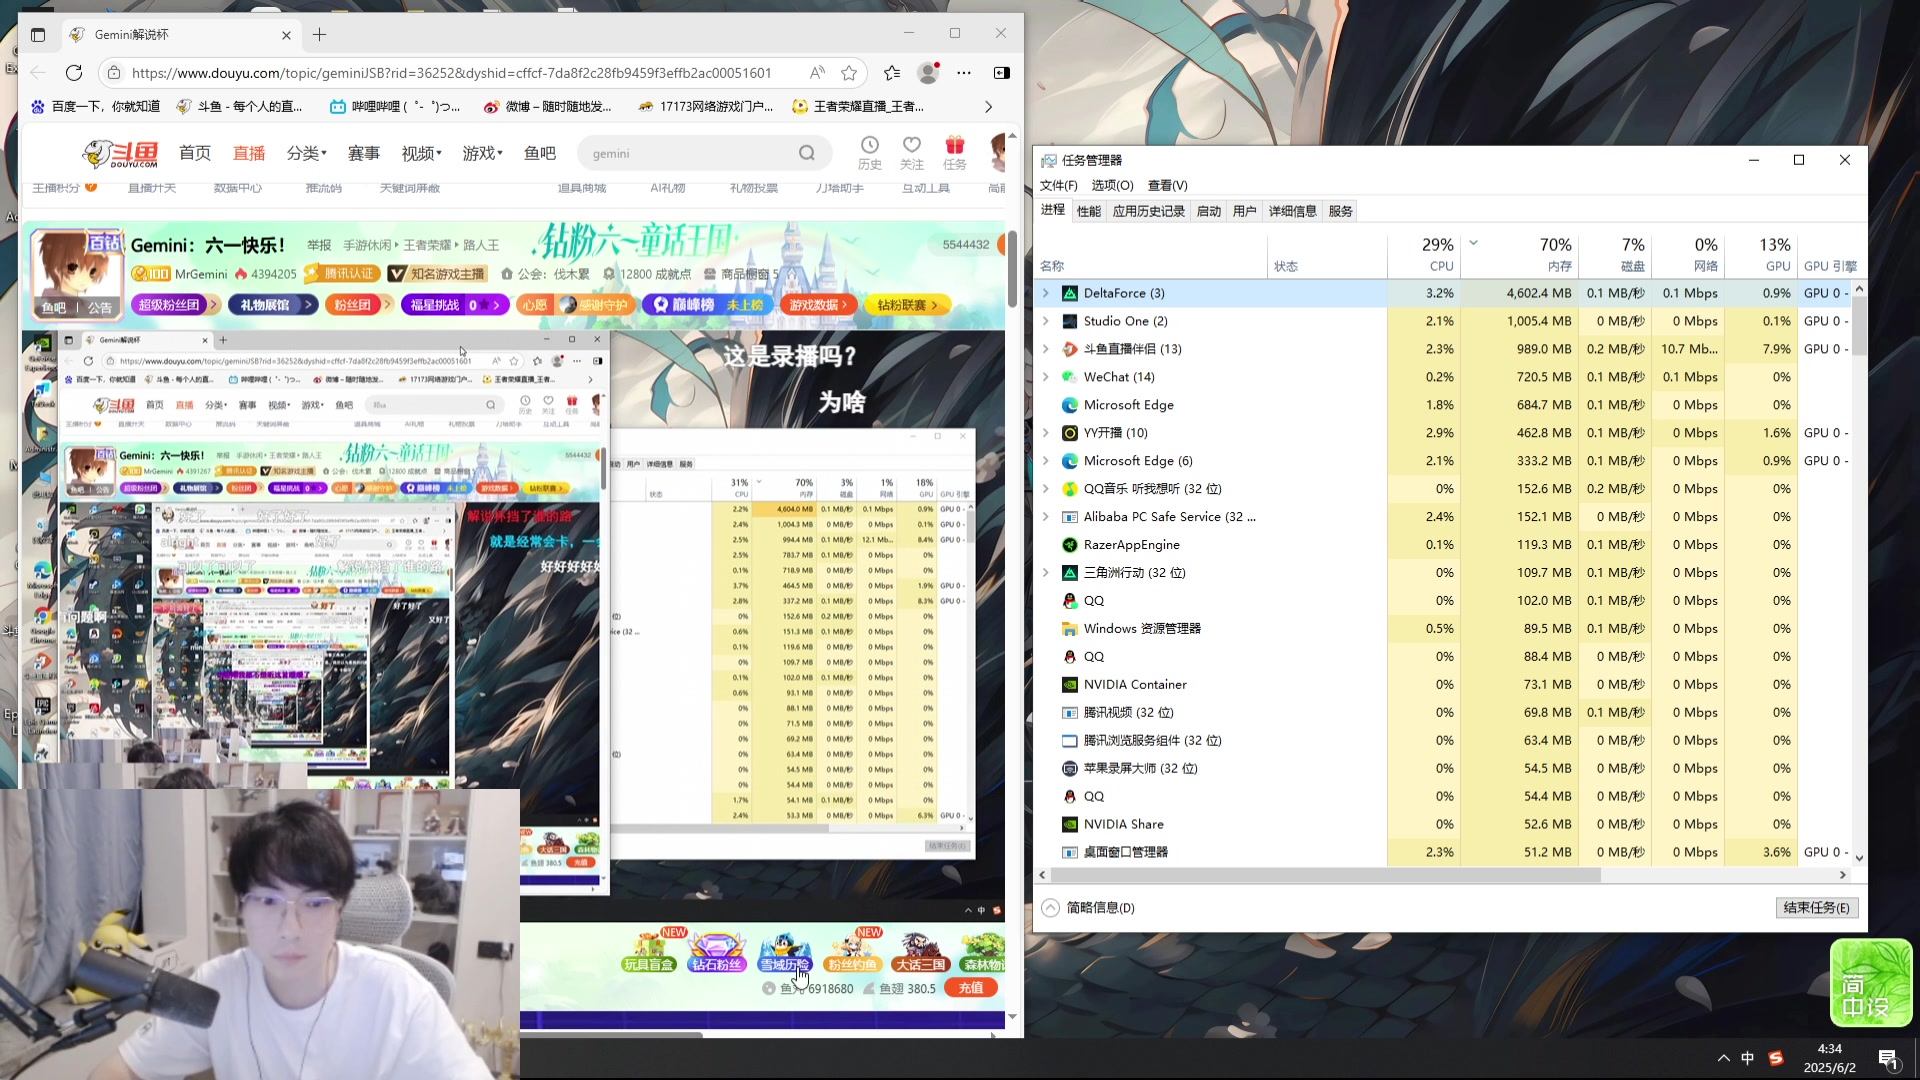Open Douyu 历史 history icon
The image size is (1920, 1080).
point(870,153)
